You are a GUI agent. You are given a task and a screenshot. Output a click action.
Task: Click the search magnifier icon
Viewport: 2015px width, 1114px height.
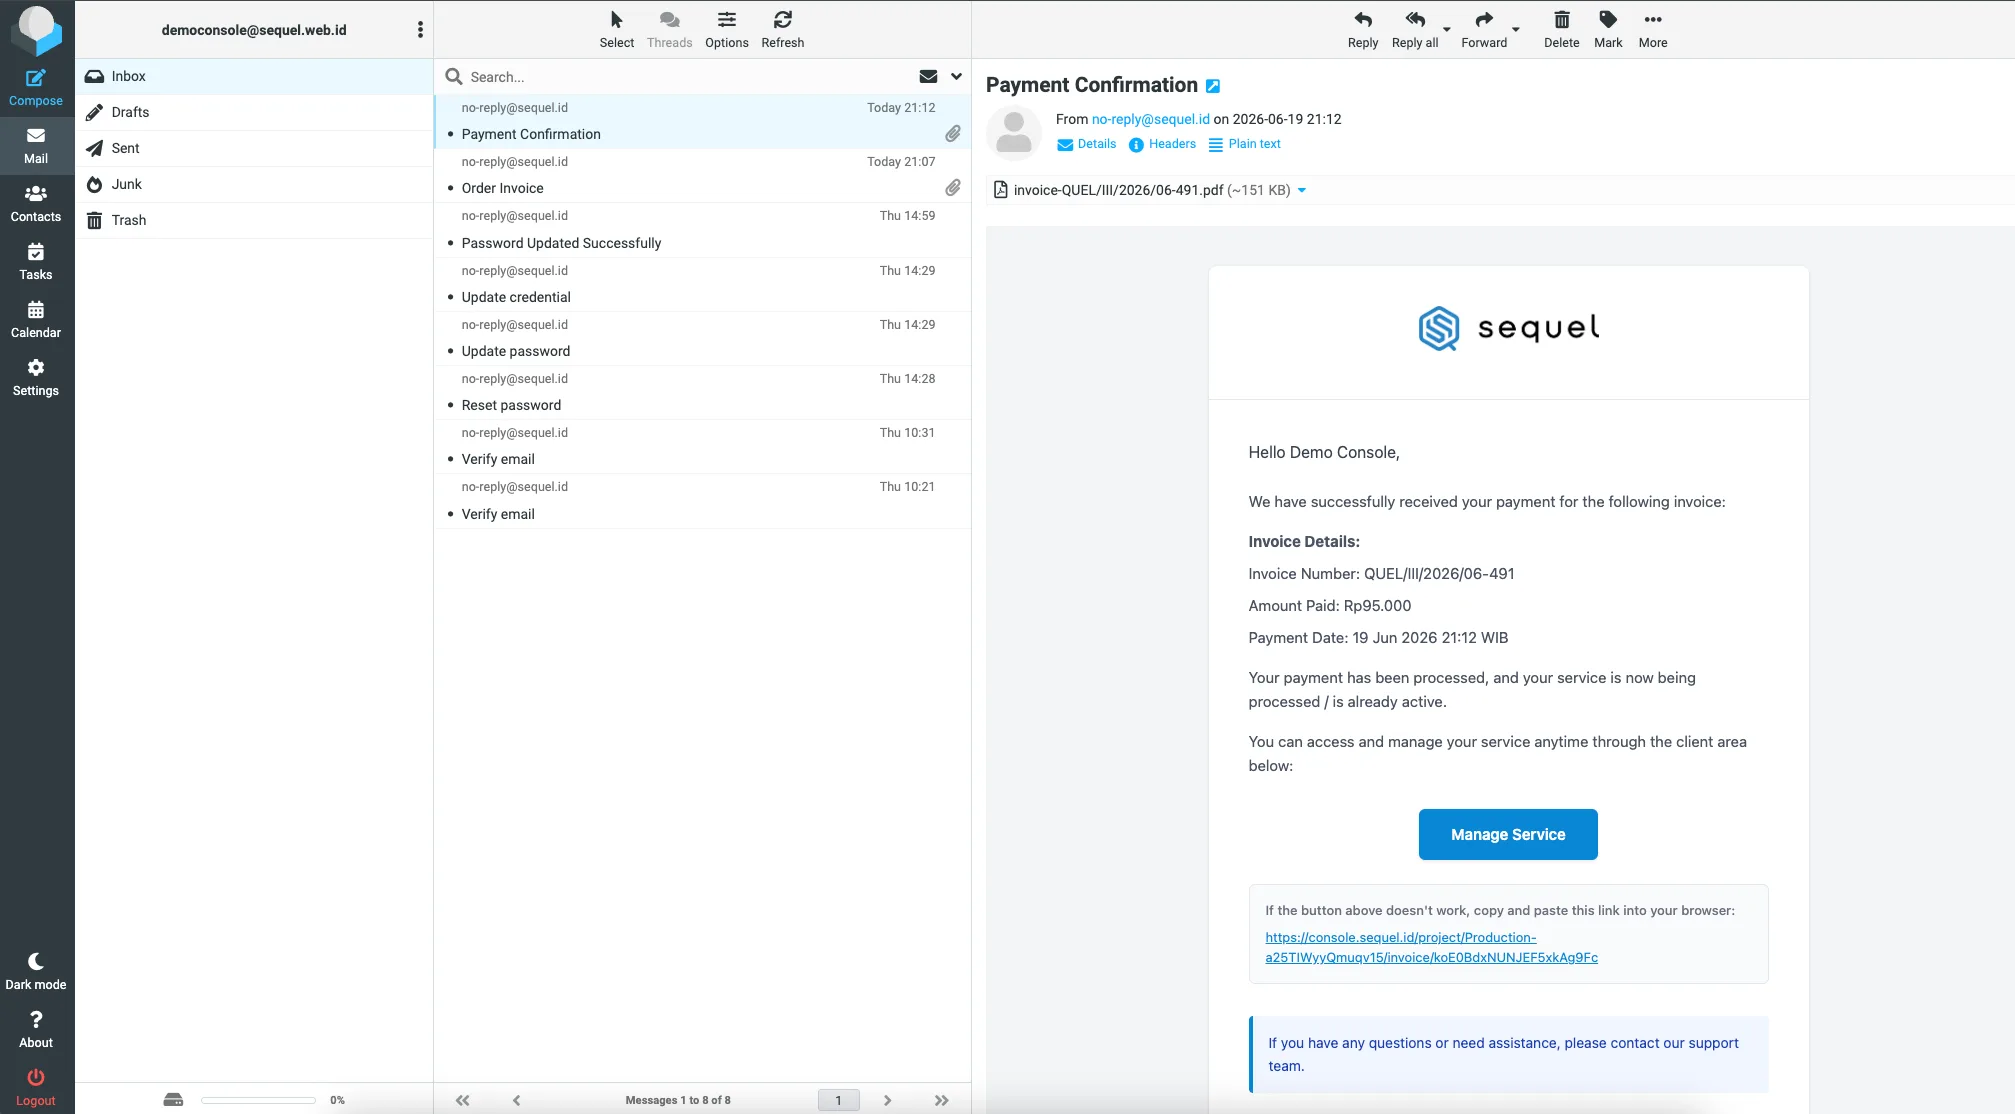pyautogui.click(x=454, y=77)
